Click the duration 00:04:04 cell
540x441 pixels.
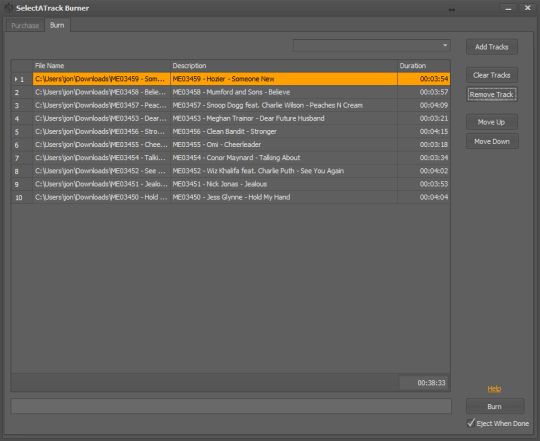point(424,197)
